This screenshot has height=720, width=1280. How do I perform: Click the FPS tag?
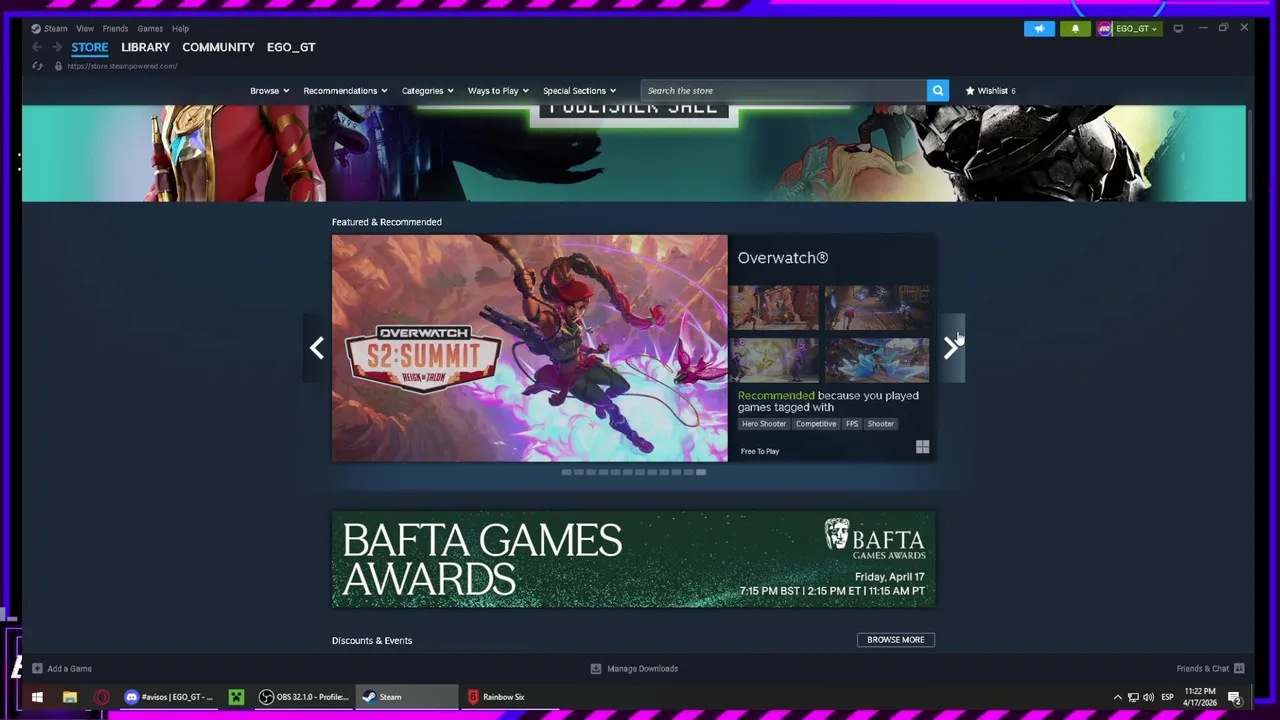pyautogui.click(x=852, y=424)
